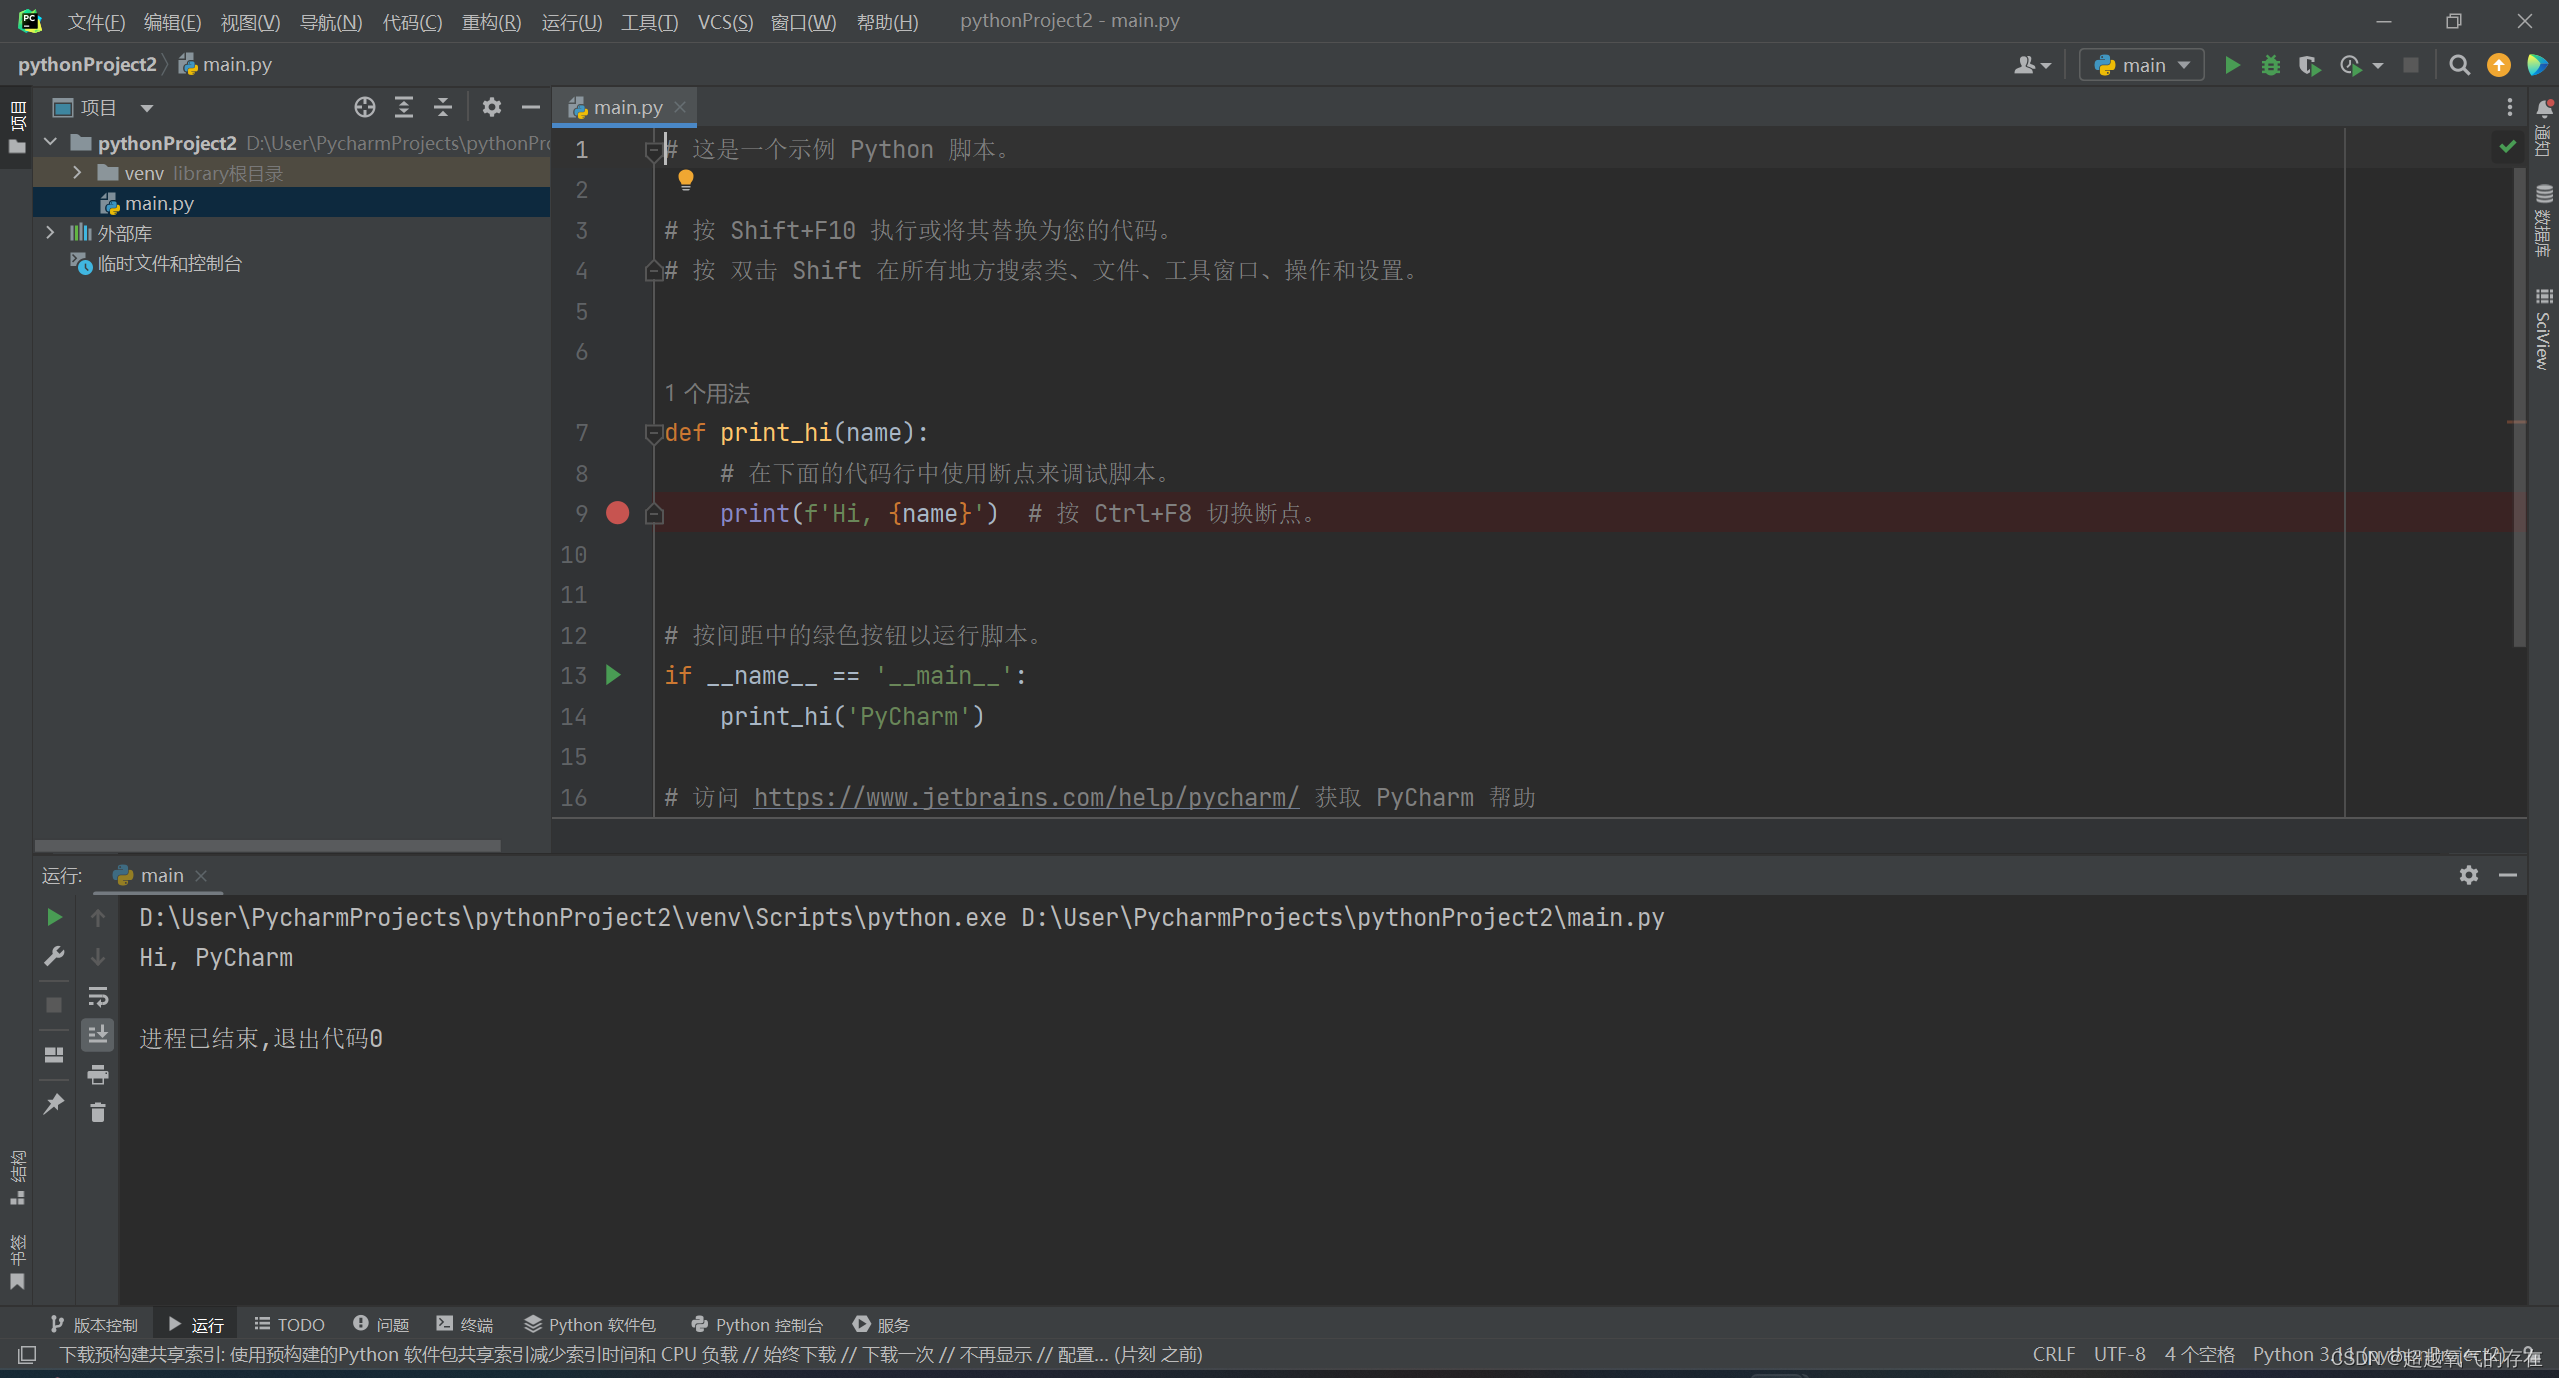Screen dimensions: 2559x1378
Task: Click the Debug bug icon
Action: (2271, 65)
